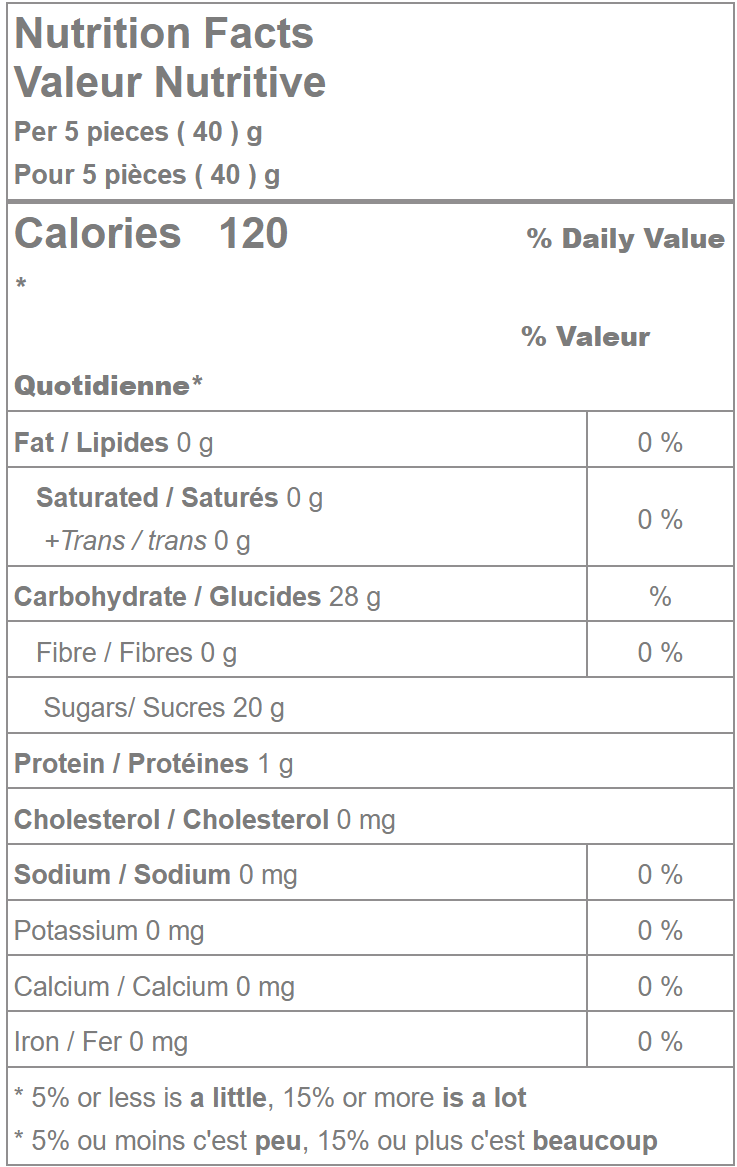
Task: Click the Calories 120 text
Action: pyautogui.click(x=151, y=234)
